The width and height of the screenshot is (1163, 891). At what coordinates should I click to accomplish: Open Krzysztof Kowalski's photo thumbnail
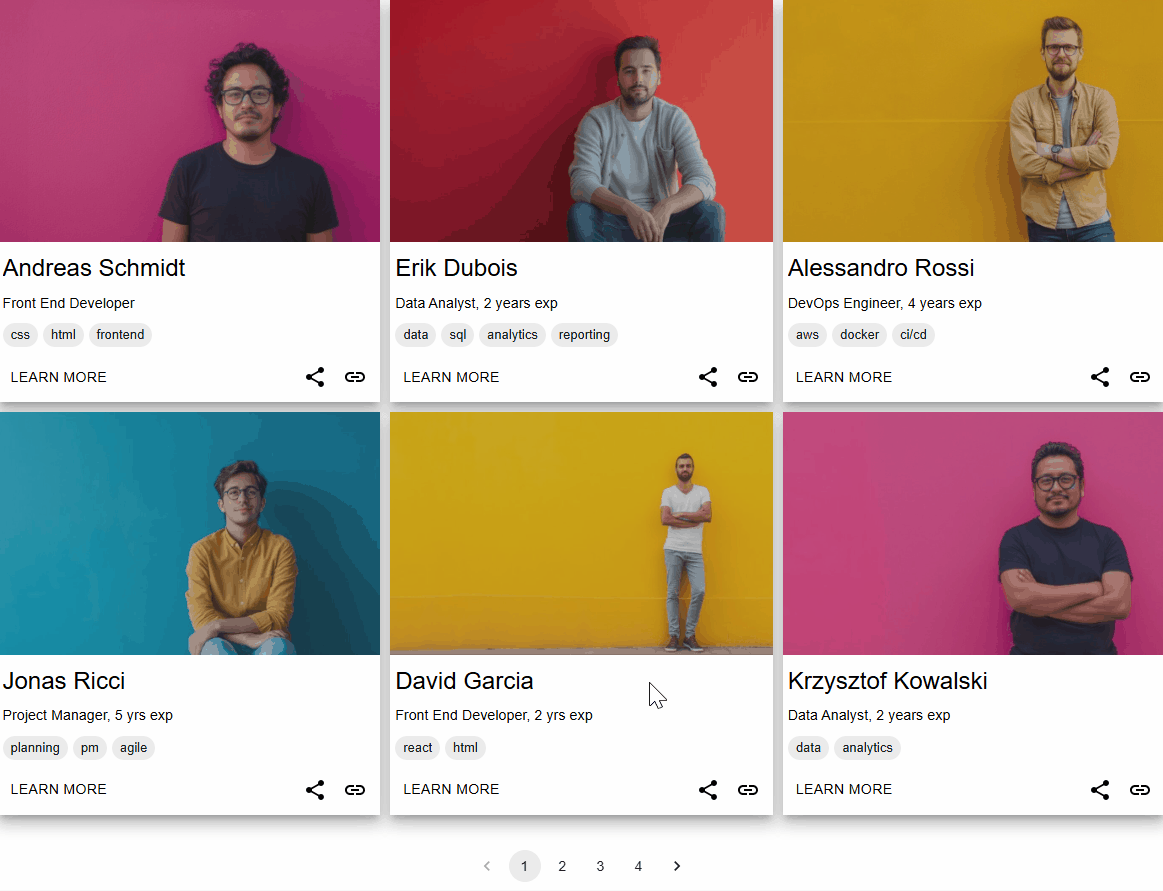click(973, 533)
